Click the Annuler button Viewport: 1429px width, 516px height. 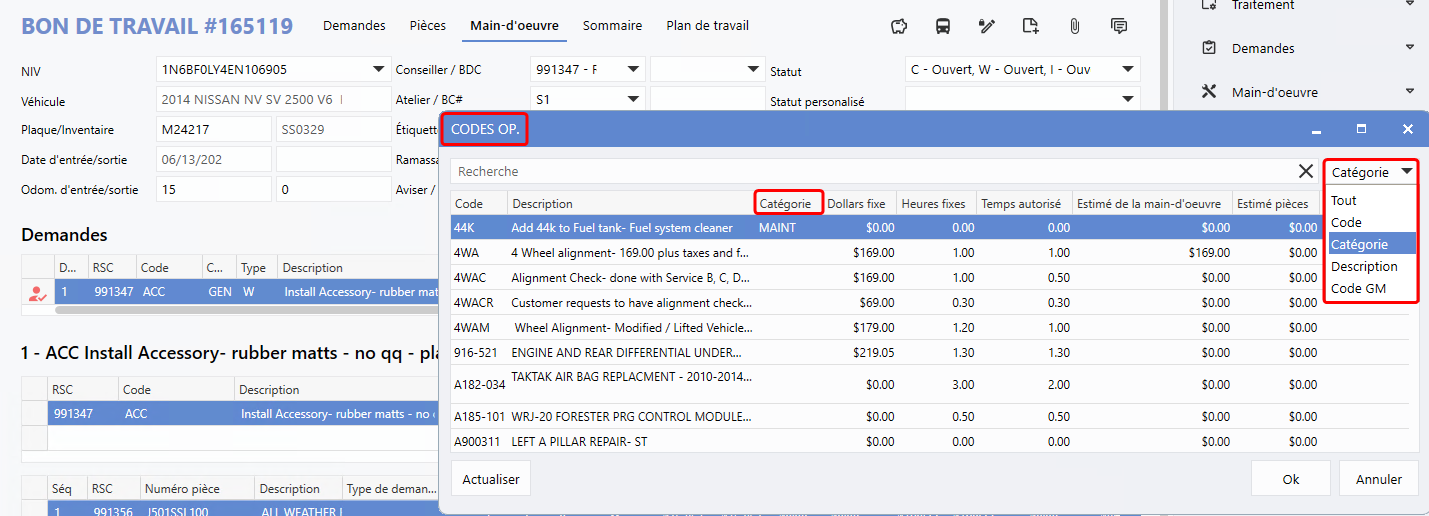[1378, 479]
